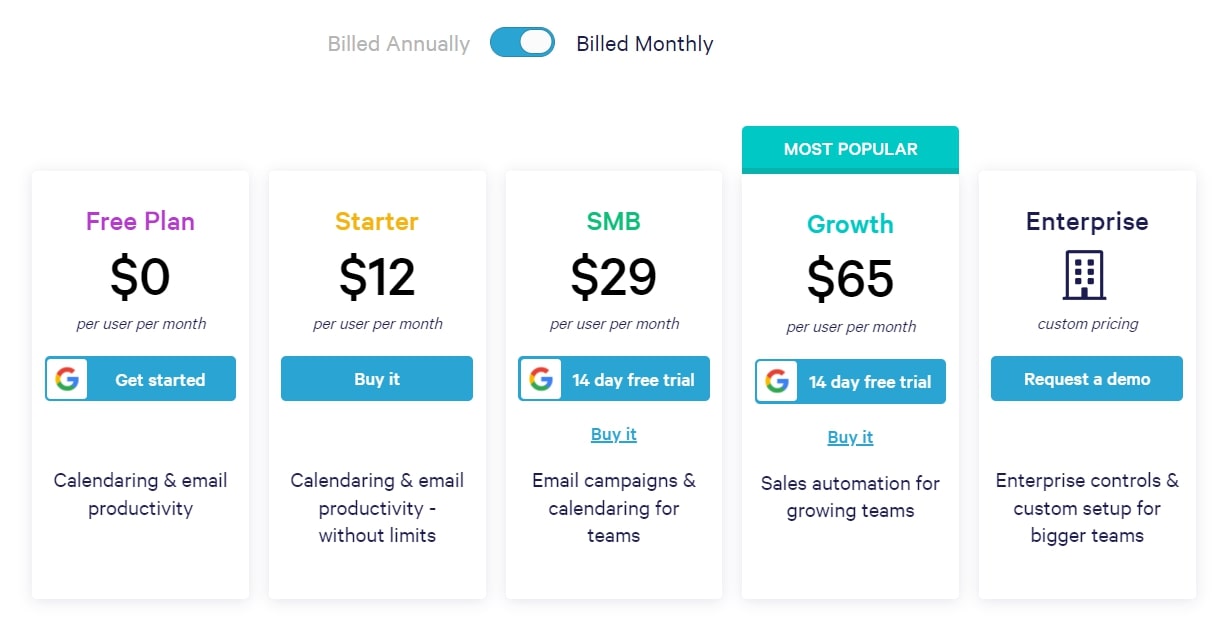Image resolution: width=1232 pixels, height=622 pixels.
Task: Open the Buy it link under Growth
Action: pyautogui.click(x=850, y=437)
